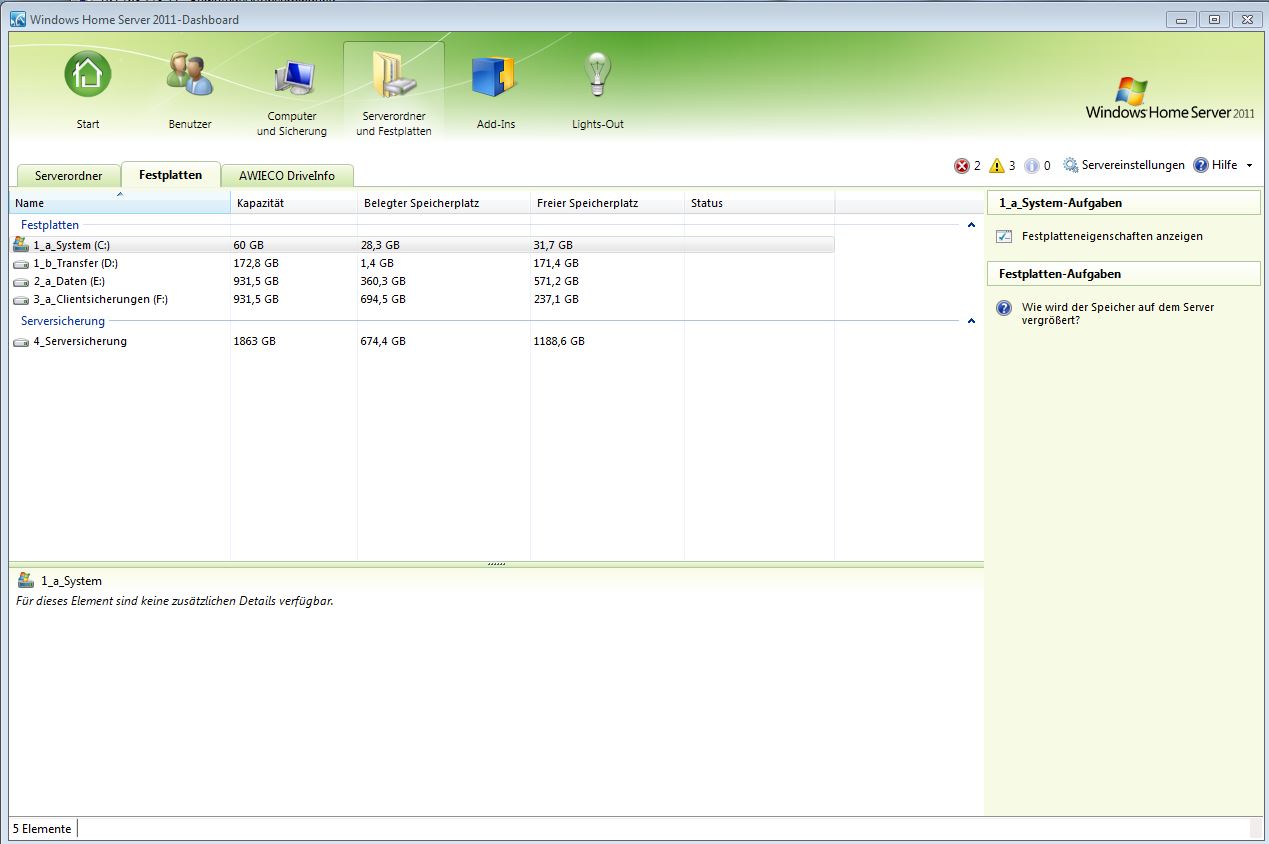1269x844 pixels.
Task: Sort by Kapazität column header
Action: click(294, 203)
